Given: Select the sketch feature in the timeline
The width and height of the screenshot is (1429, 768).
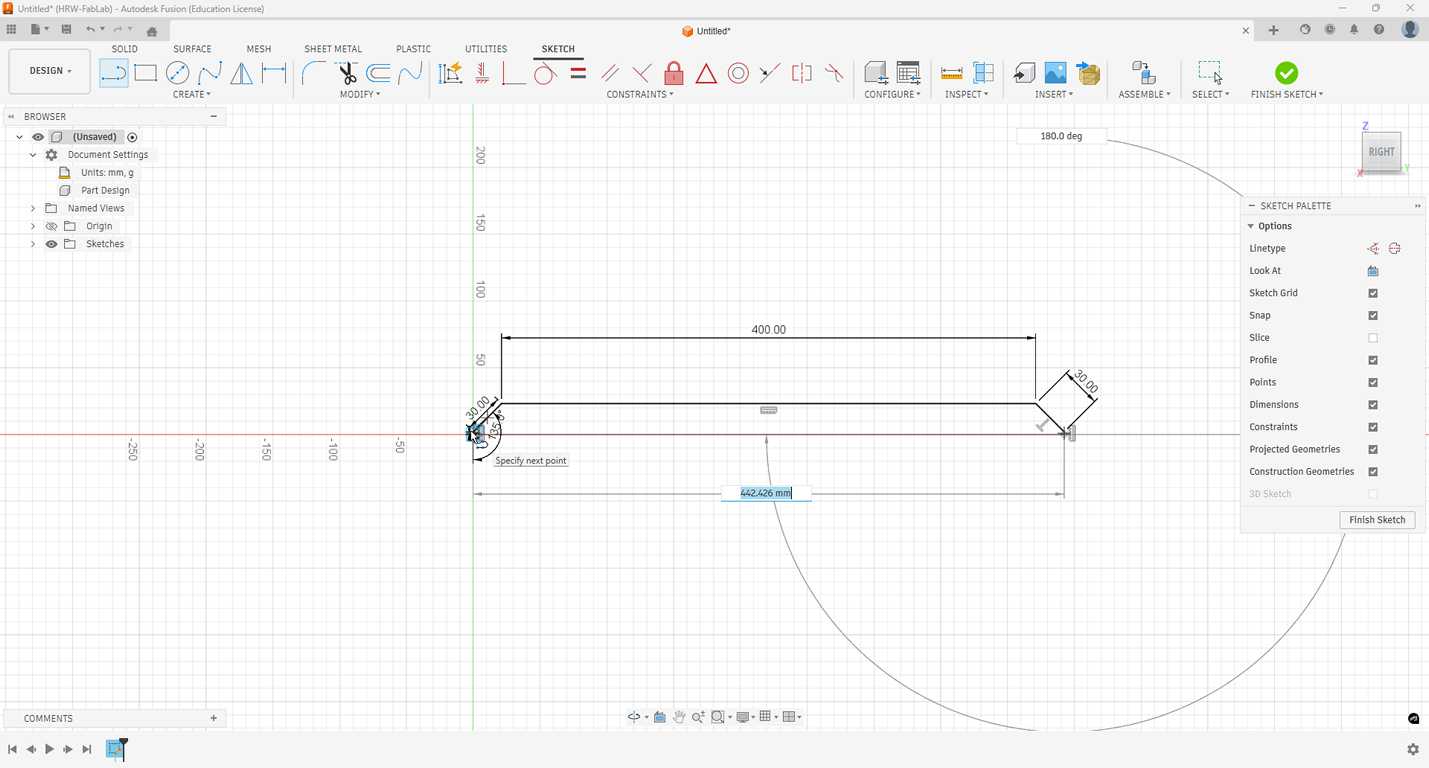Looking at the screenshot, I should 115,749.
